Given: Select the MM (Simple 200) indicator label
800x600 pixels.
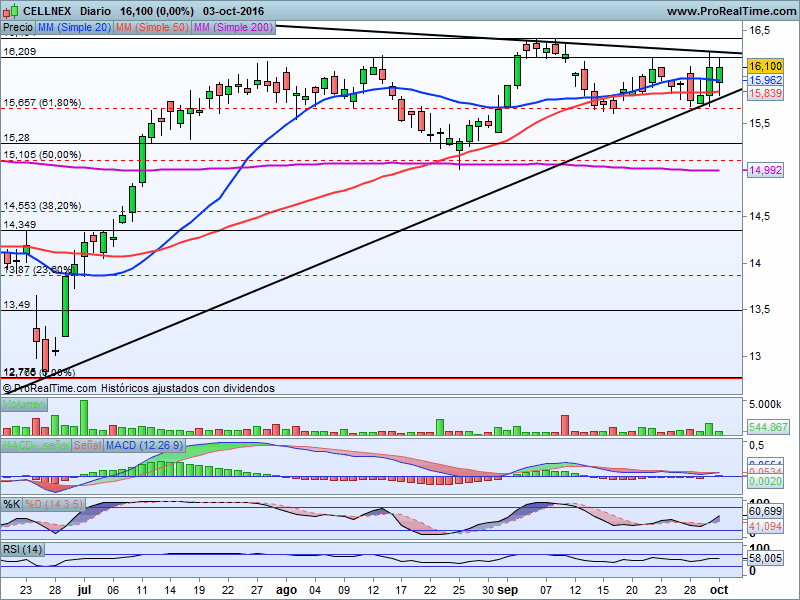Looking at the screenshot, I should [234, 28].
